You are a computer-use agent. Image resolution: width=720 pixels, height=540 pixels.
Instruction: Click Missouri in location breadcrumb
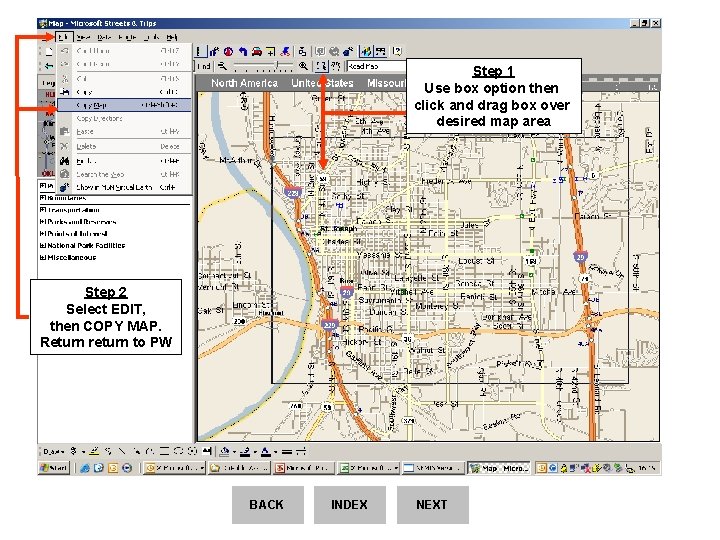[387, 83]
